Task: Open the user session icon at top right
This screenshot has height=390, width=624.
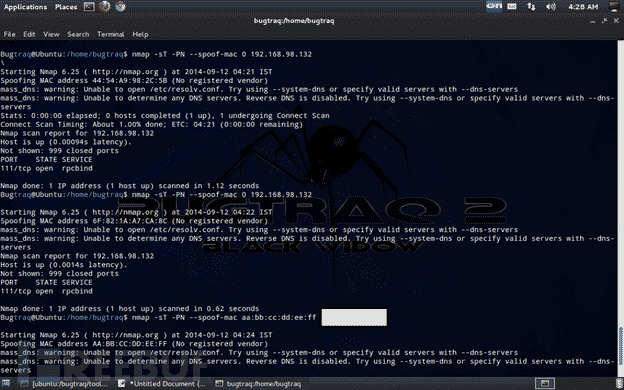Action: pos(615,6)
